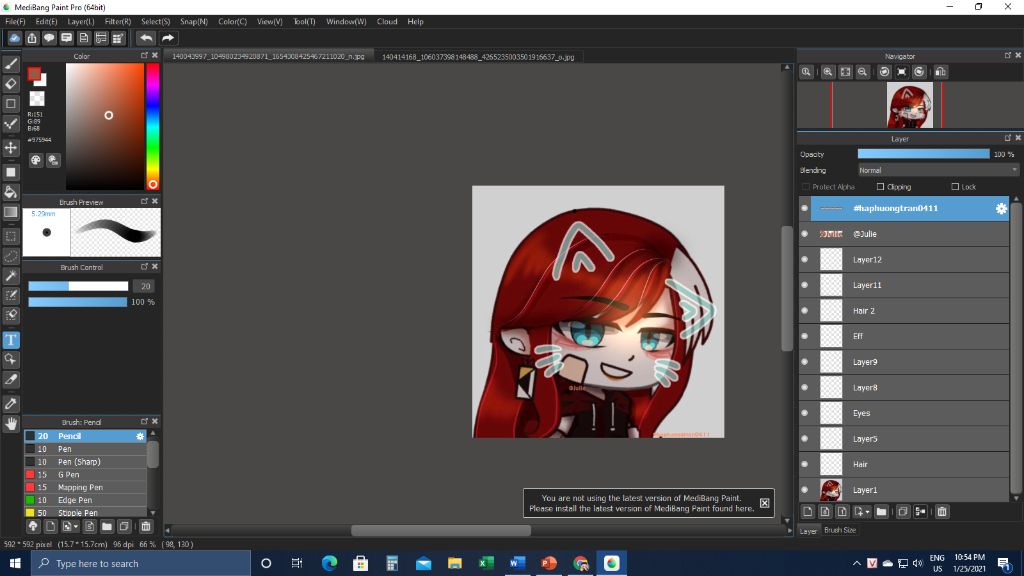The width and height of the screenshot is (1024, 576).
Task: Open Excel from taskbar
Action: pos(486,563)
